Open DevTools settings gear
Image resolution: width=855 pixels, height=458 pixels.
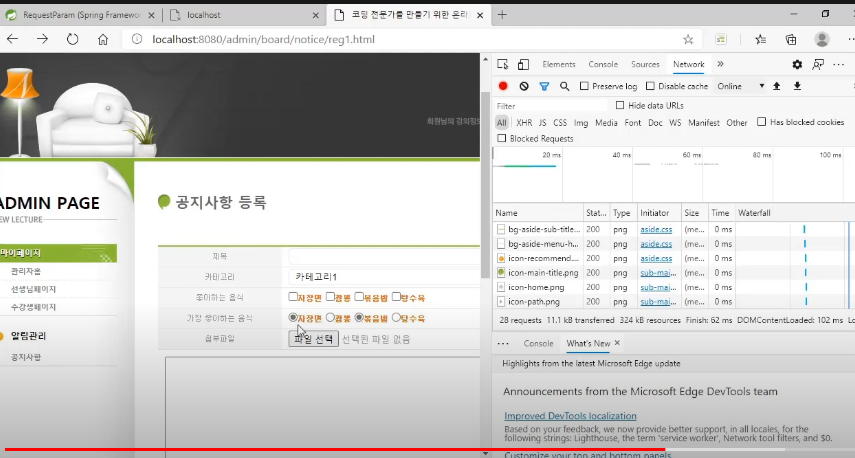tap(797, 64)
